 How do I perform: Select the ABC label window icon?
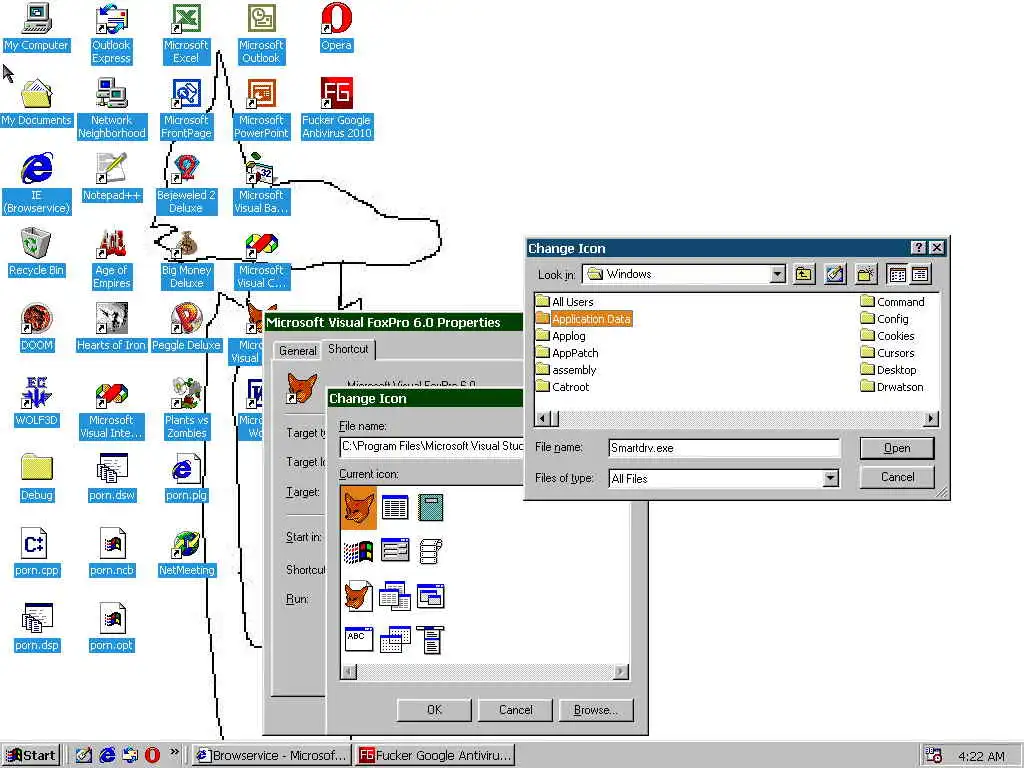pyautogui.click(x=359, y=639)
